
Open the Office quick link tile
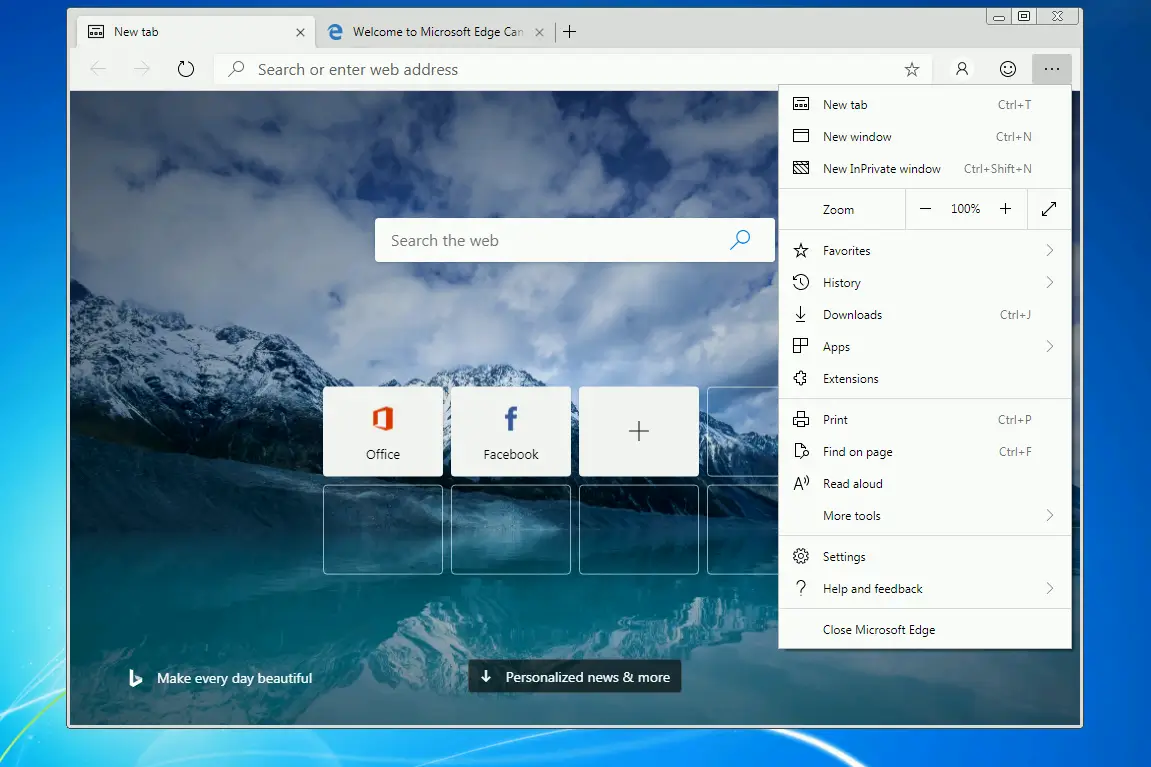pyautogui.click(x=383, y=432)
